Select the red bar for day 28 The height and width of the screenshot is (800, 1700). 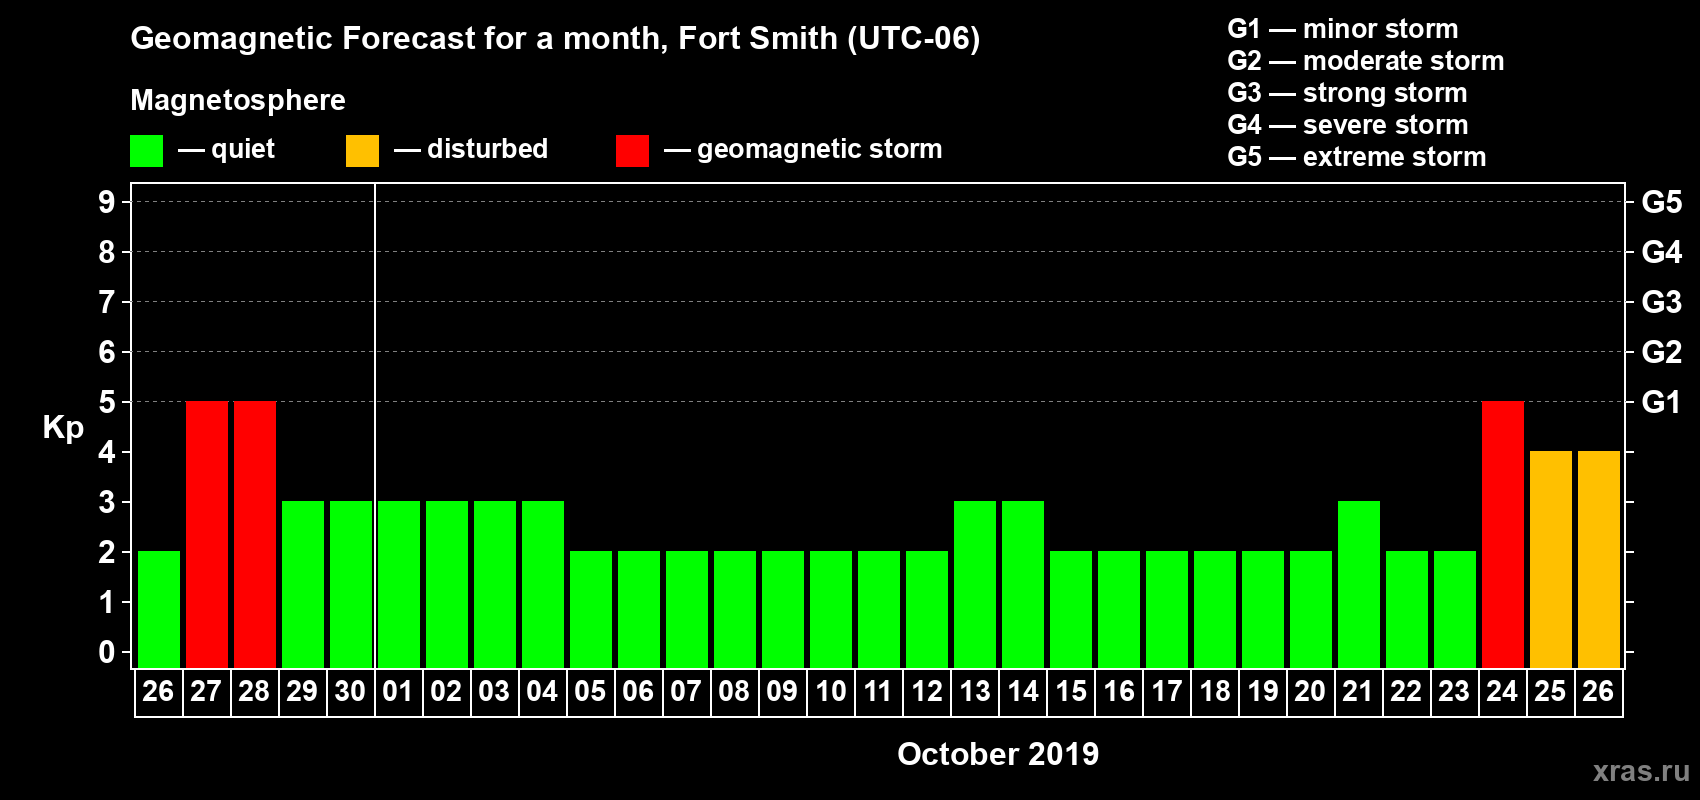pos(255,535)
